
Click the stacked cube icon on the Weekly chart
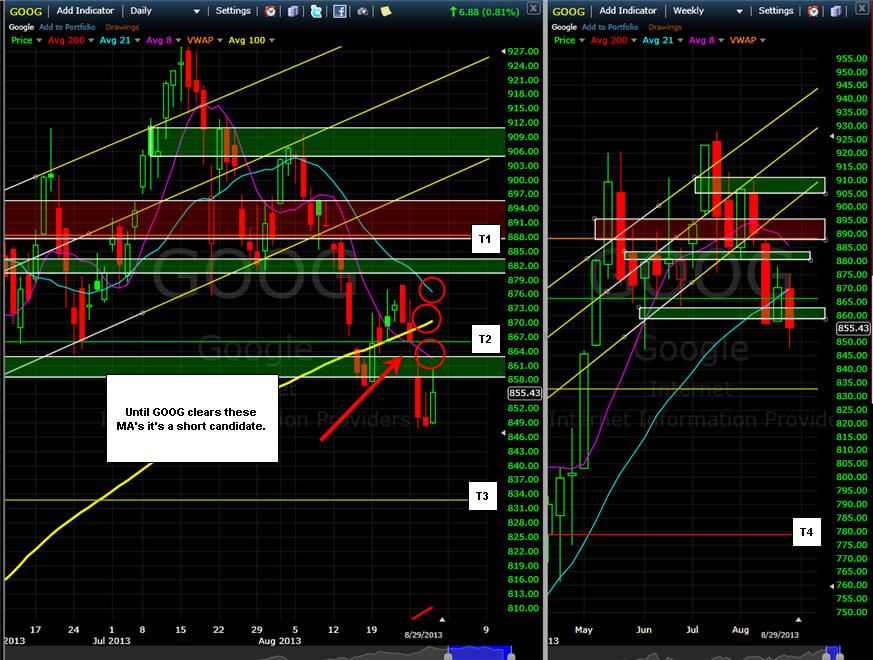836,11
